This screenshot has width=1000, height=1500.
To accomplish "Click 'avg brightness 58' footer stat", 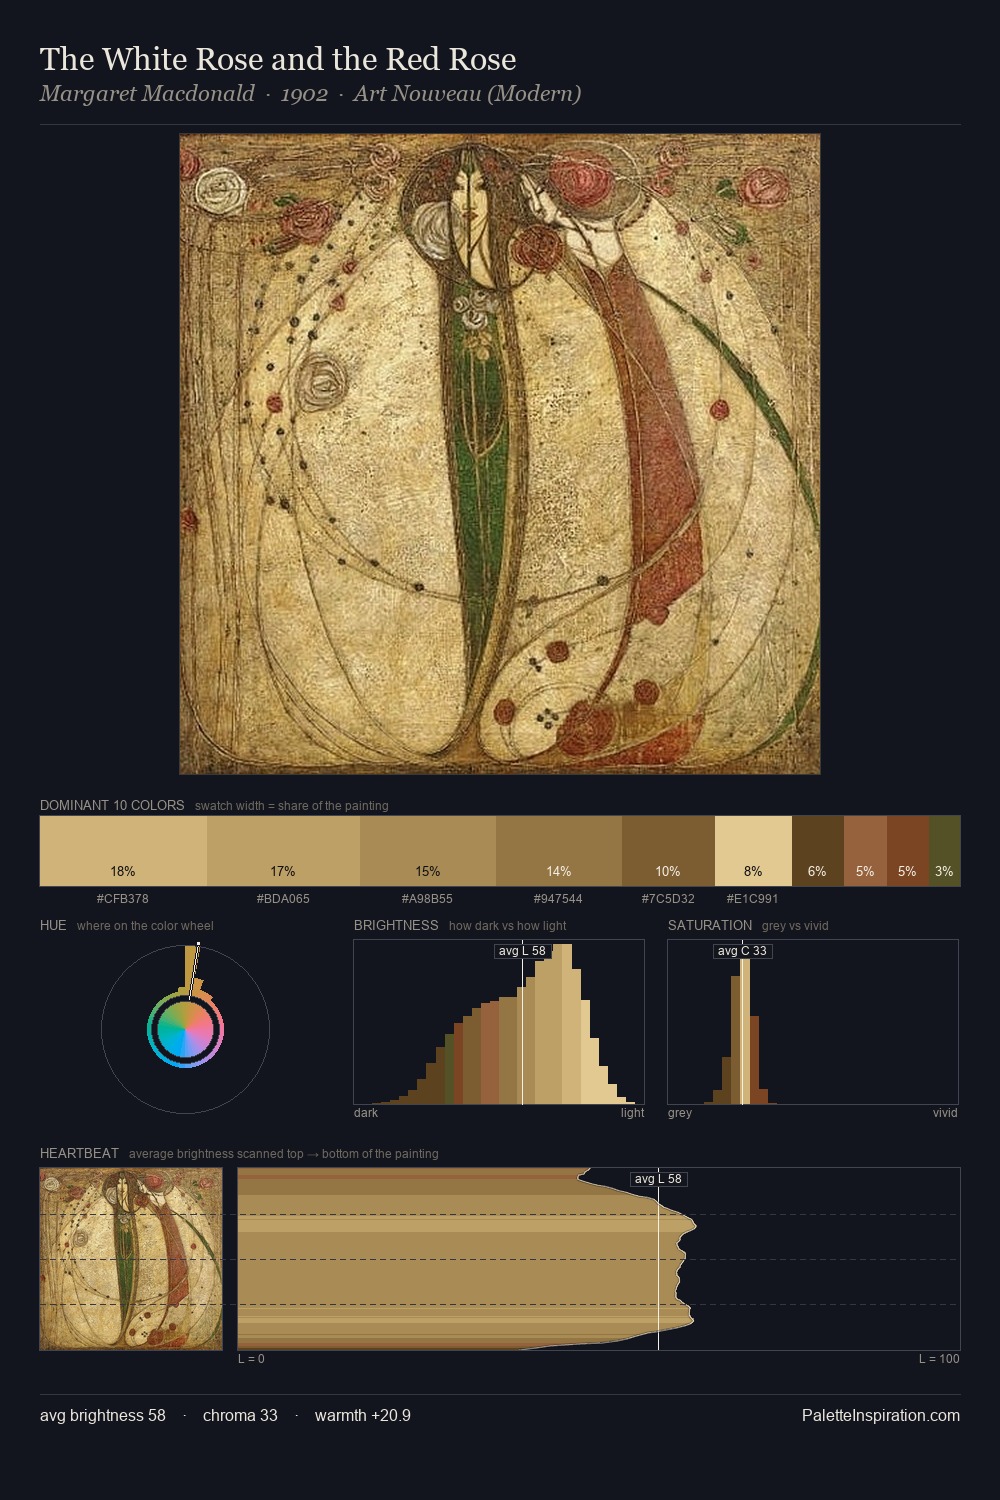I will coord(103,1415).
